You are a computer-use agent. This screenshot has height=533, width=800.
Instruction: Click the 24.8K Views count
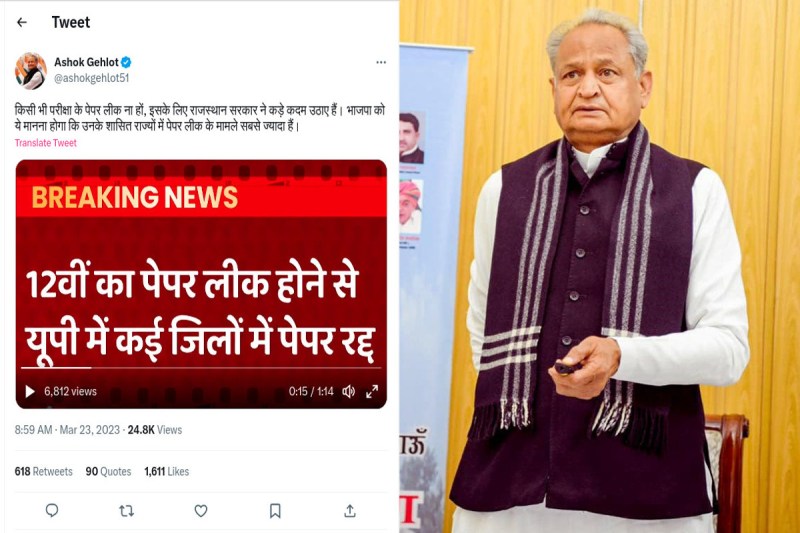click(x=155, y=430)
